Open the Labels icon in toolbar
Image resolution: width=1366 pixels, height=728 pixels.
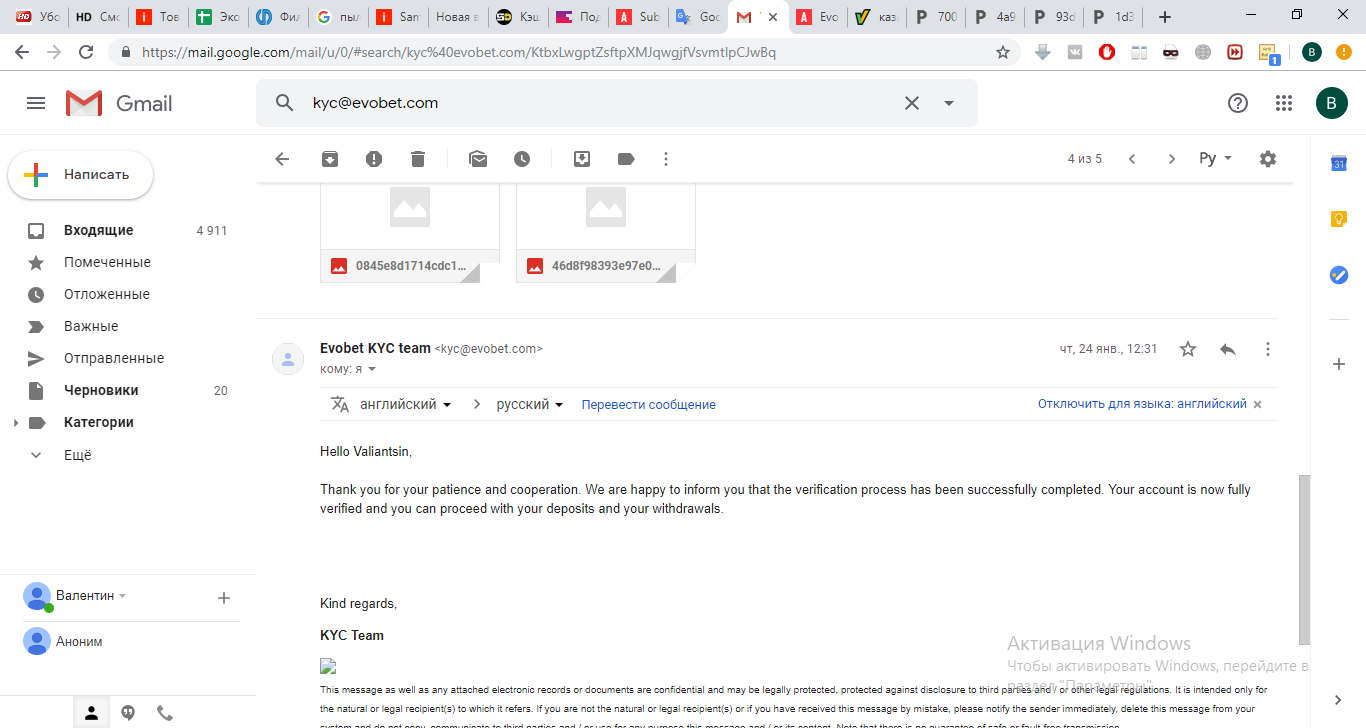(626, 159)
